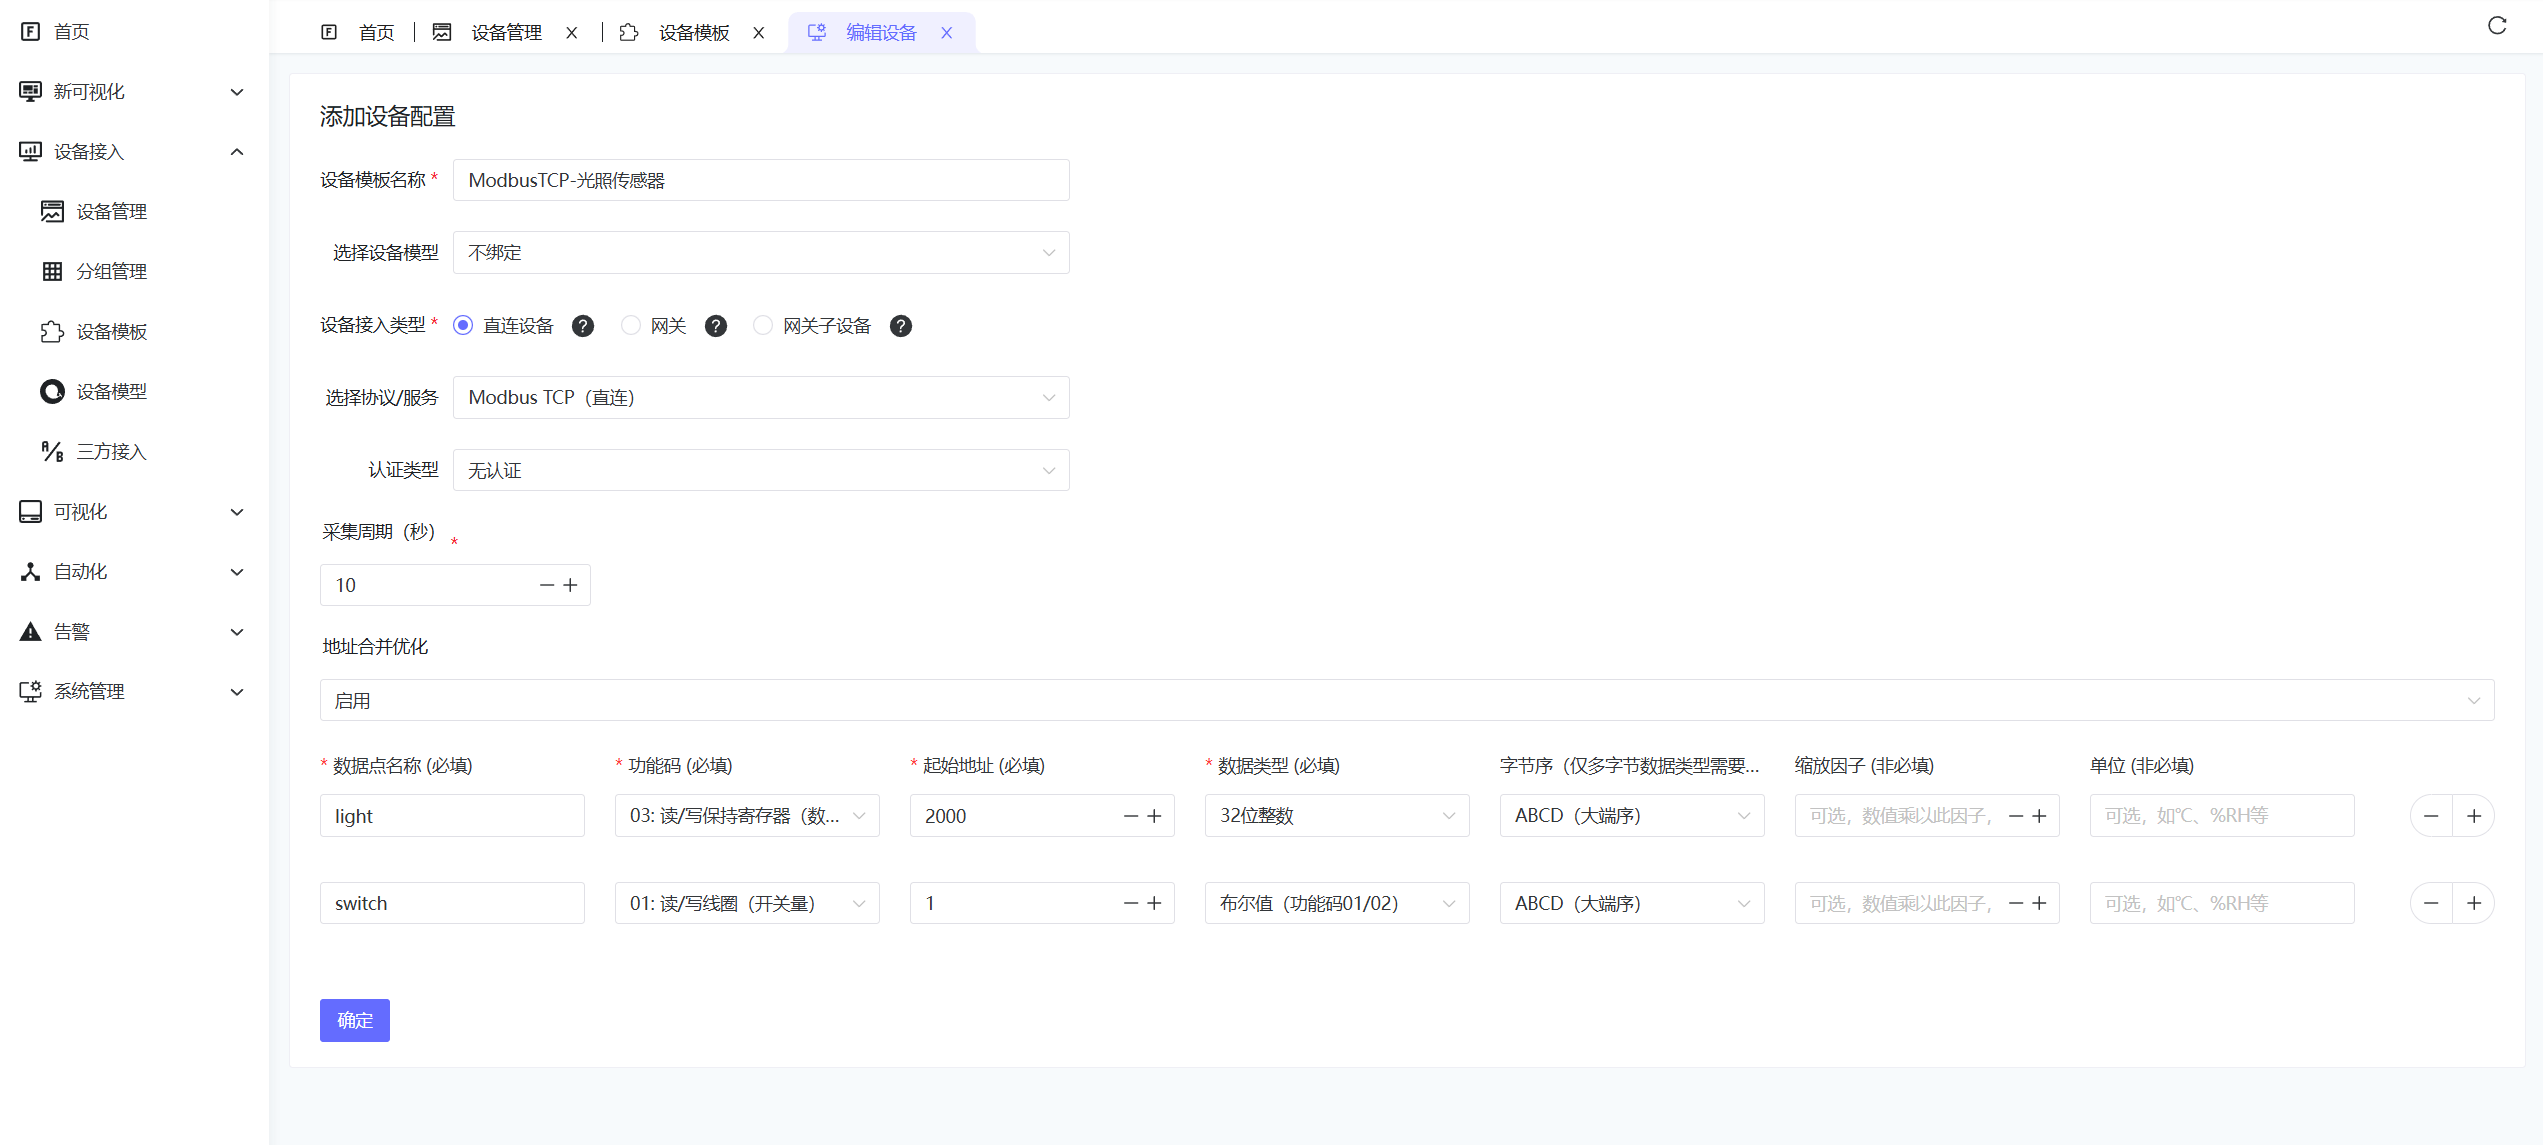Open the help icon next to 网关 option
Viewport: 2543px width, 1145px height.
tap(716, 325)
